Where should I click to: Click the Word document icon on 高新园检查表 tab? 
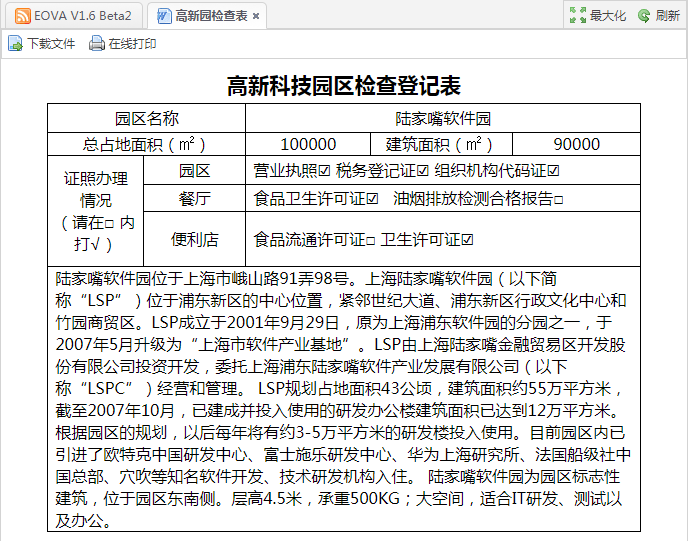point(164,16)
